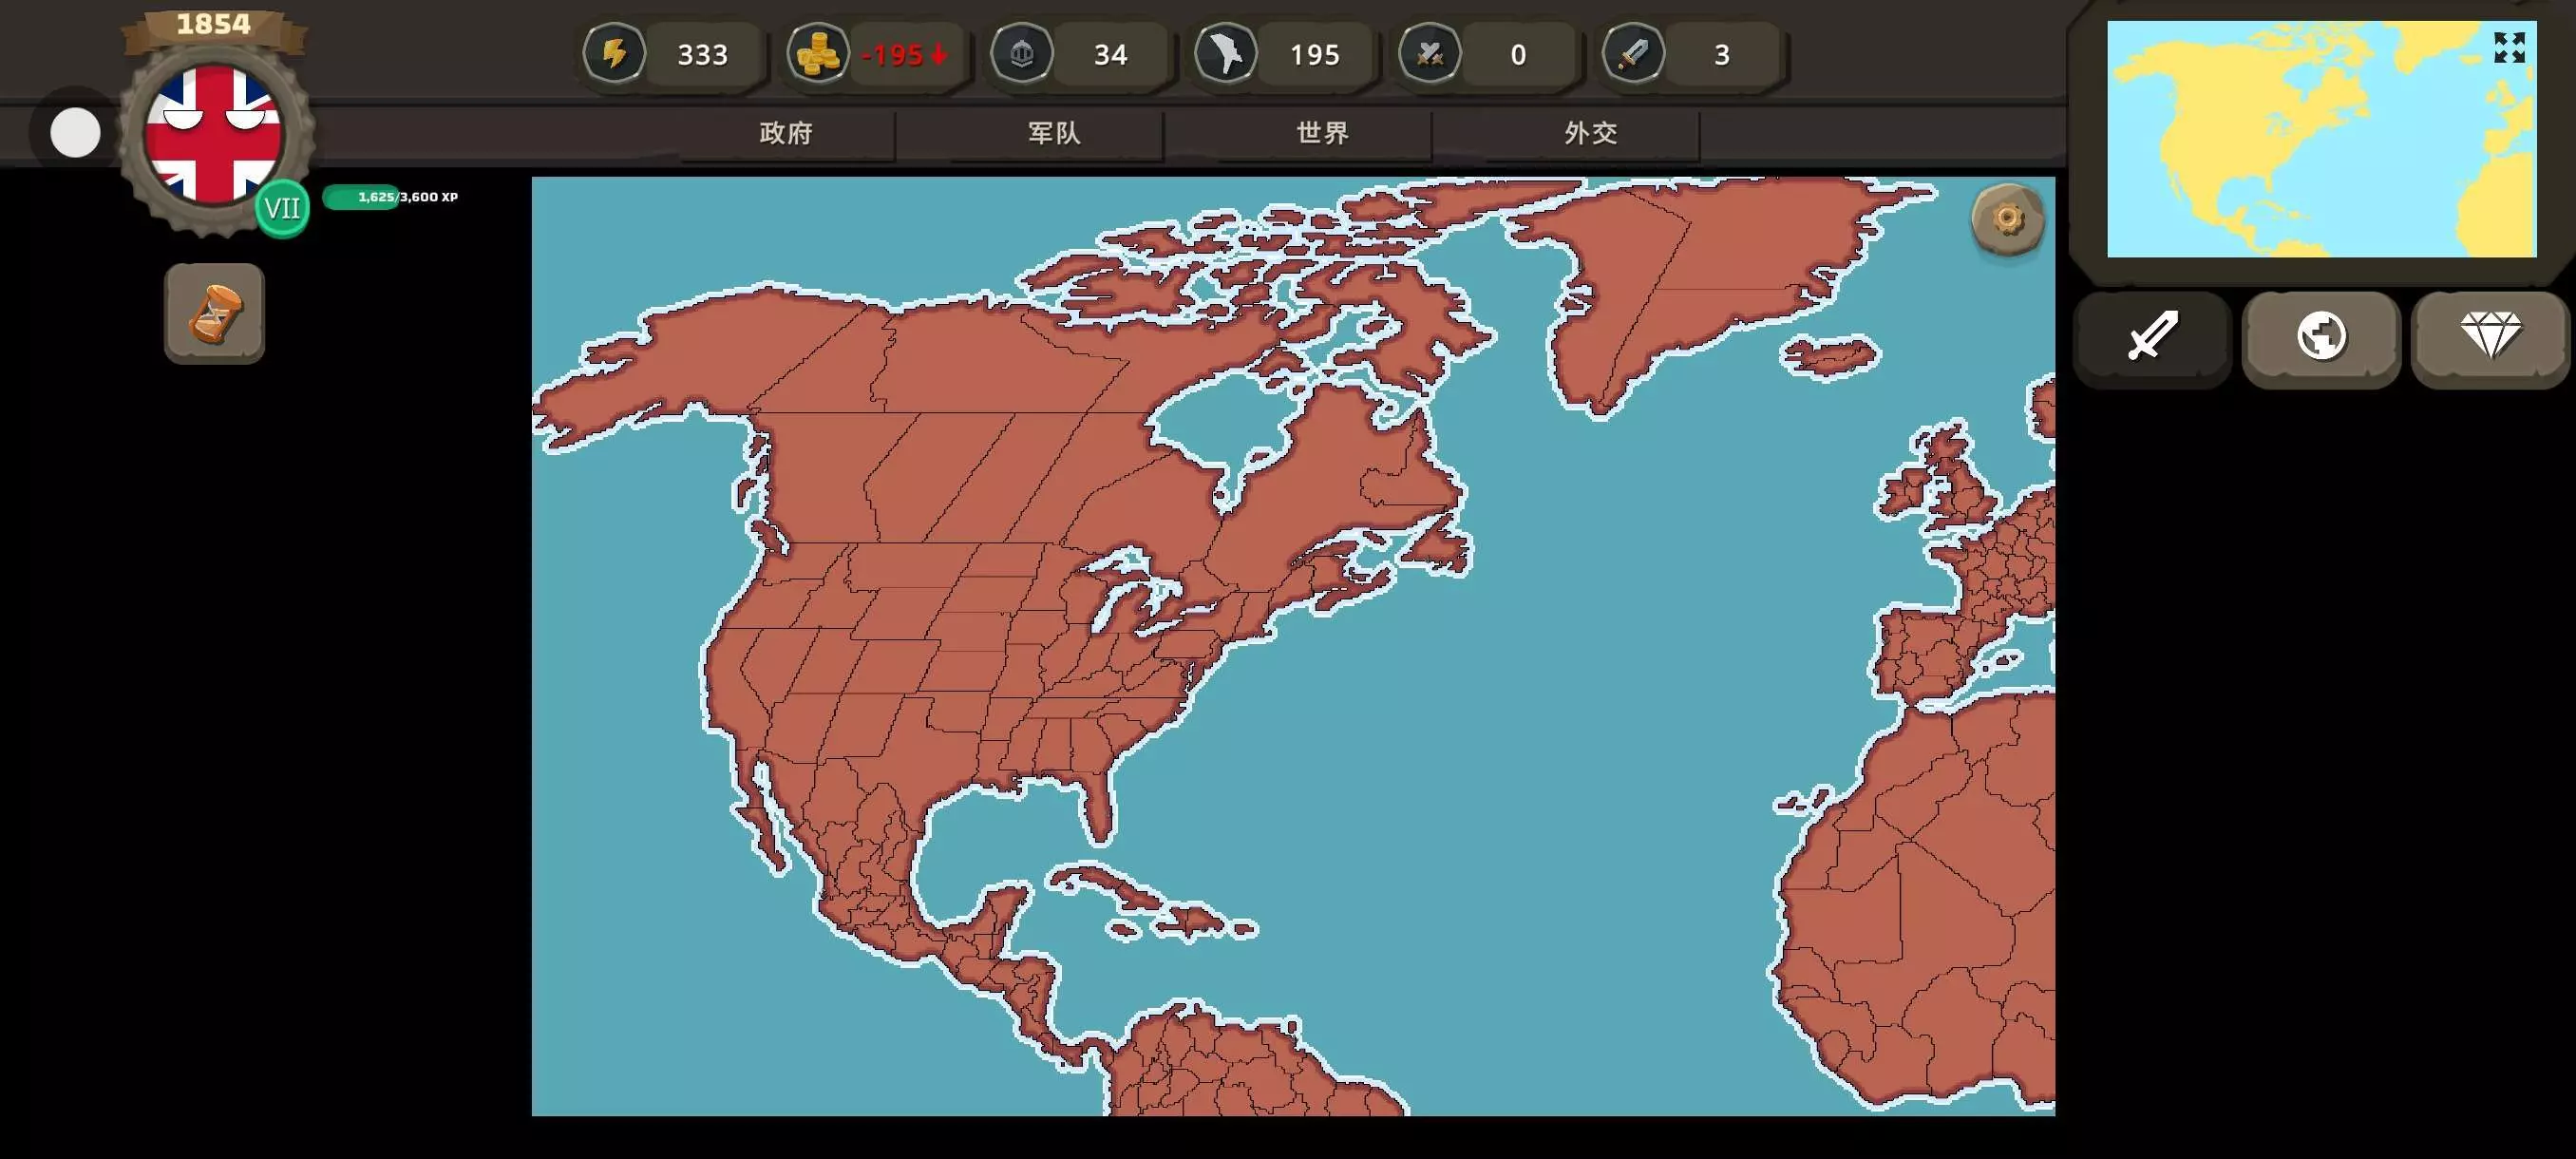Click the territory count map icon
Screen dimensions: 2576x1159
(x=1225, y=53)
